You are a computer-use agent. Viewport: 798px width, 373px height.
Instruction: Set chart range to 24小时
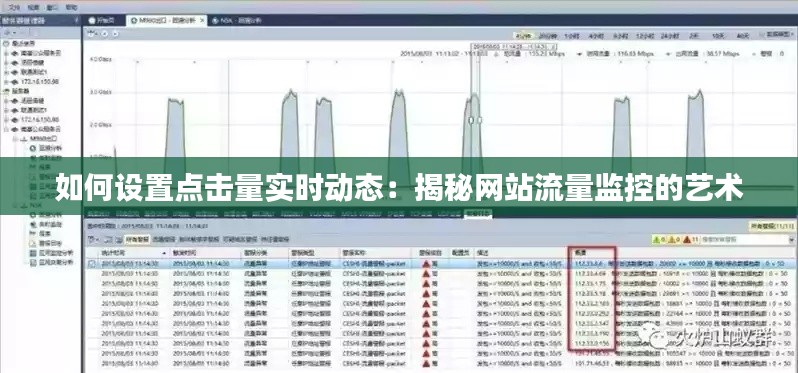pos(670,36)
